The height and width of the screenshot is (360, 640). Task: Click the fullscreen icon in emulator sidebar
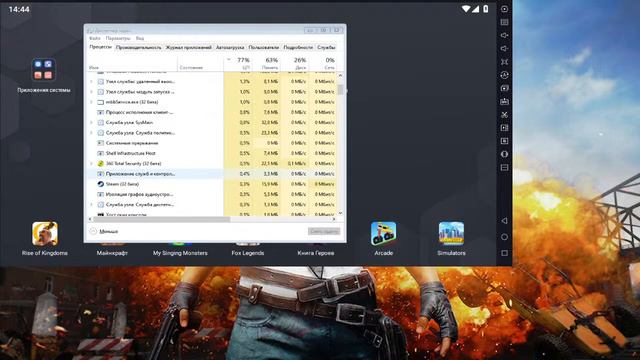pos(504,62)
